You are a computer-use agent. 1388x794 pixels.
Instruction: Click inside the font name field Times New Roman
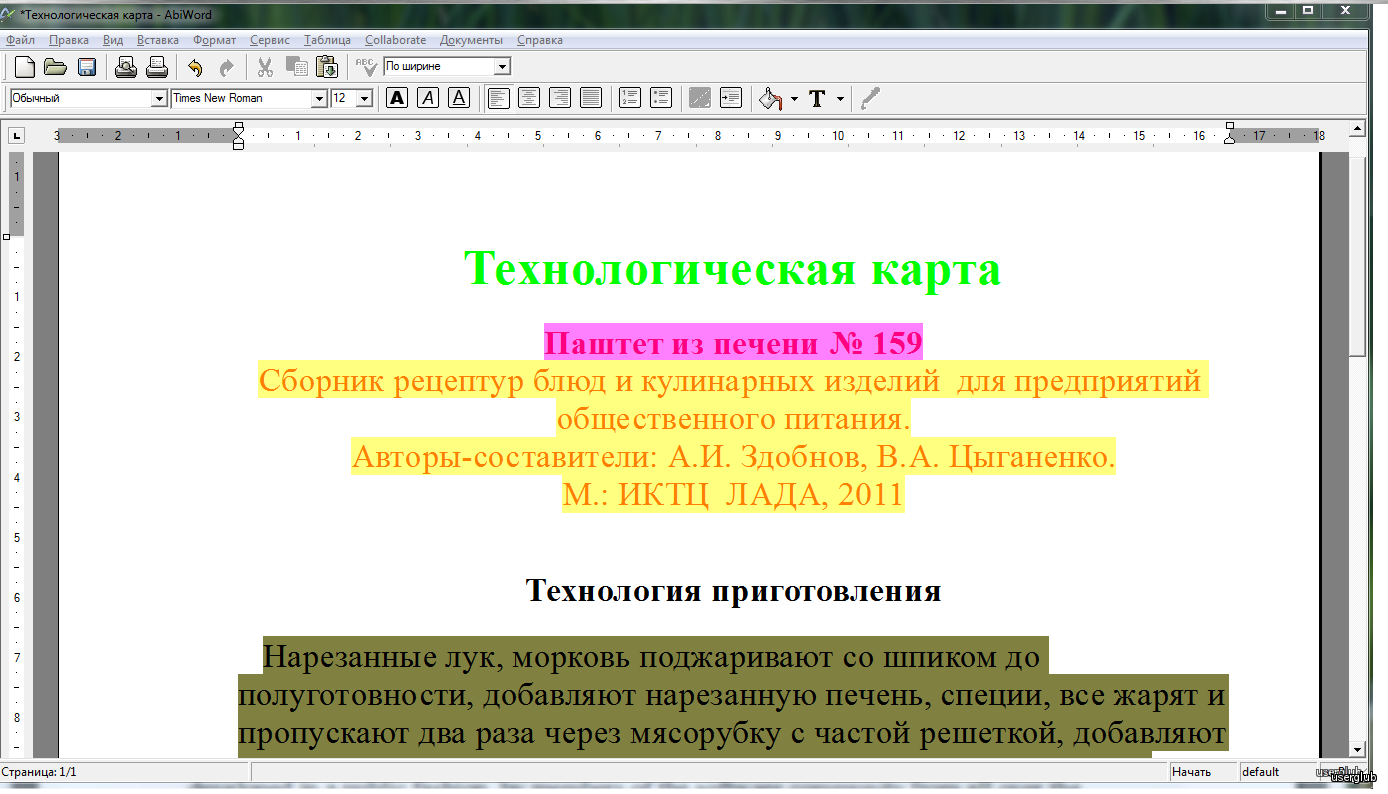point(241,98)
